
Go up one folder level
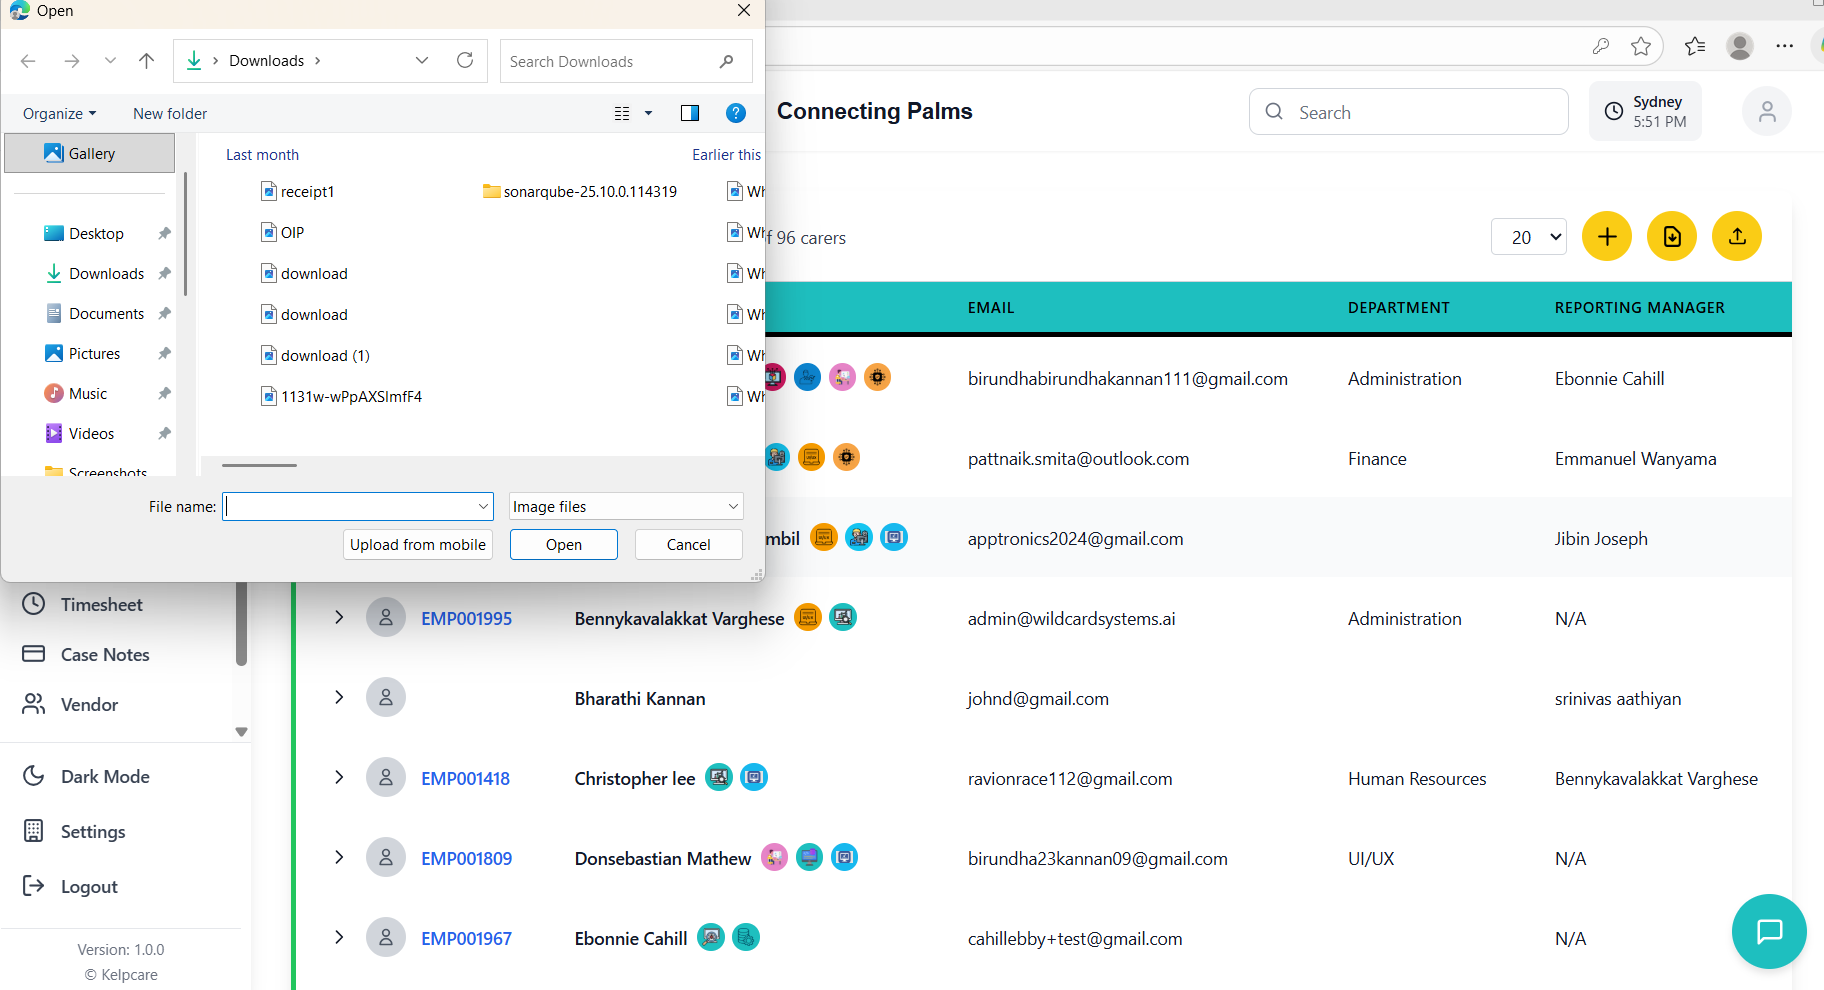[x=147, y=61]
